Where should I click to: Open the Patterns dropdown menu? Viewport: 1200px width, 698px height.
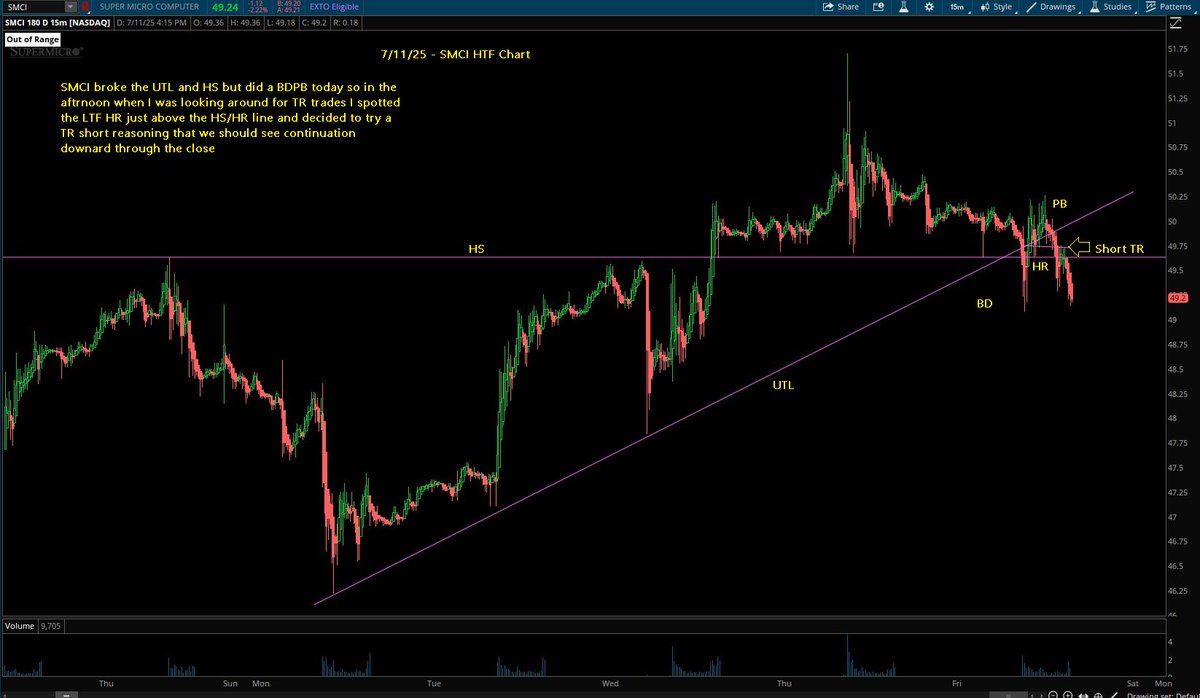(x=1169, y=7)
